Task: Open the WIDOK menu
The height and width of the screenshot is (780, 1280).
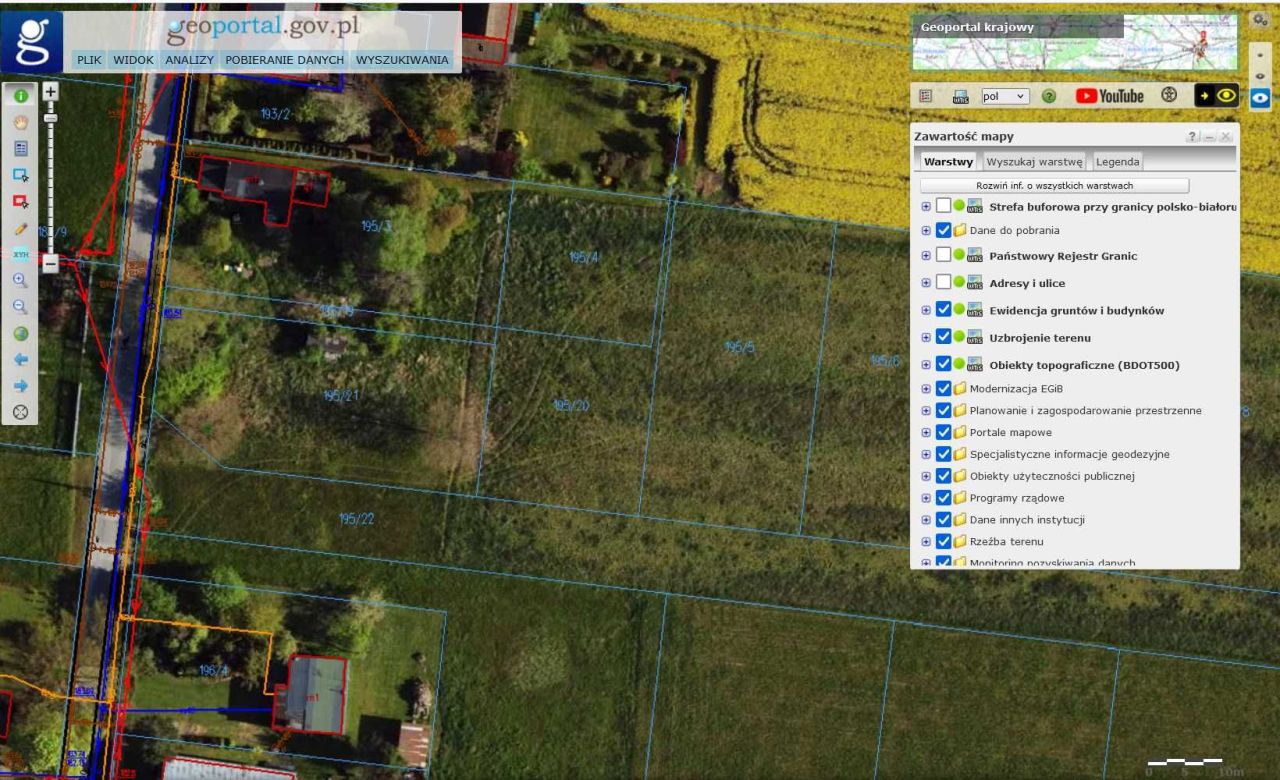Action: 133,60
